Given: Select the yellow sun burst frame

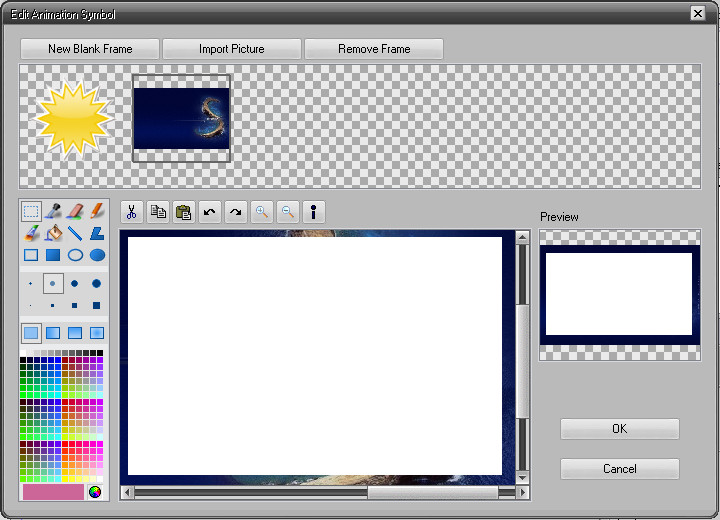Looking at the screenshot, I should [x=73, y=119].
